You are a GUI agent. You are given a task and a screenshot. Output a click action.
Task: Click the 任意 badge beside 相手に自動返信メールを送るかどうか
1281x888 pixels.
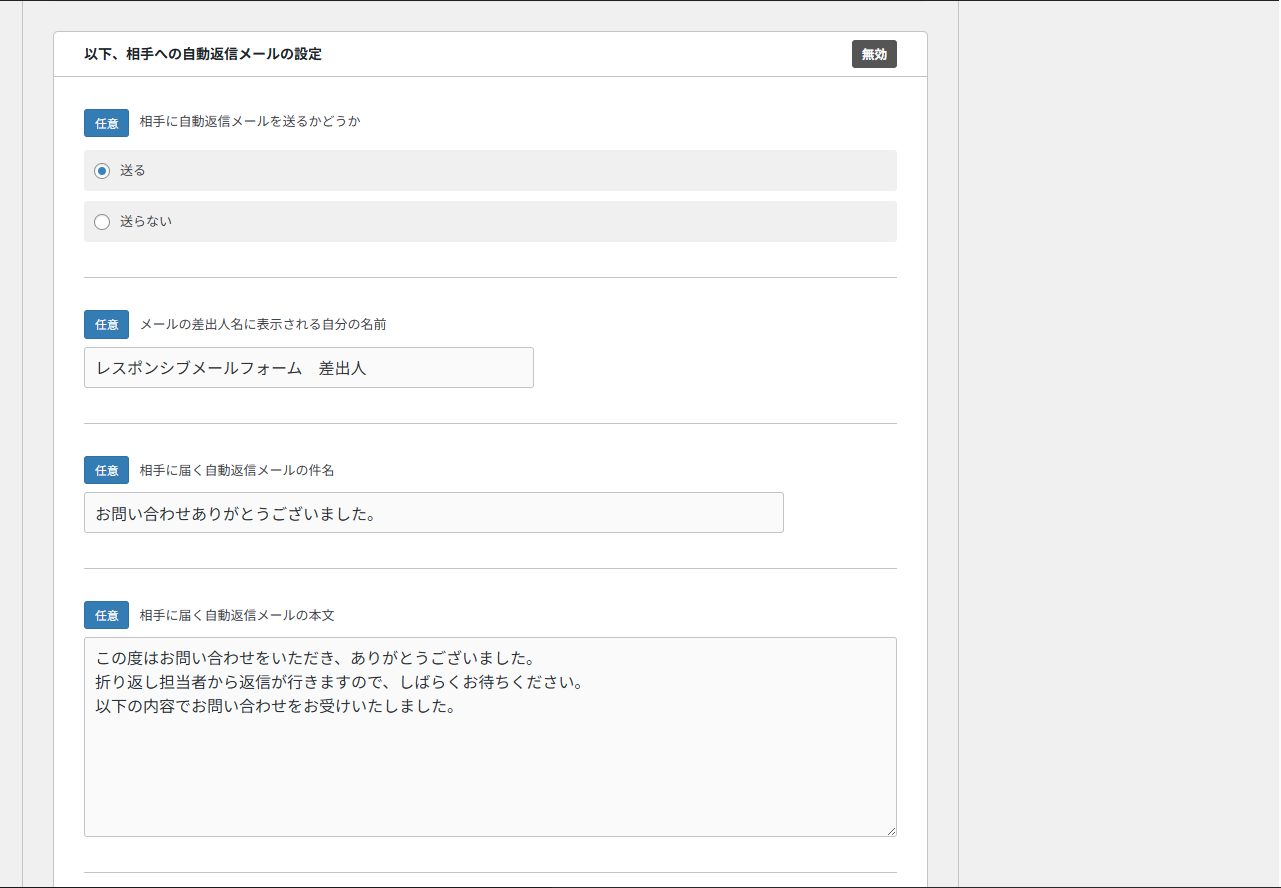pyautogui.click(x=105, y=122)
